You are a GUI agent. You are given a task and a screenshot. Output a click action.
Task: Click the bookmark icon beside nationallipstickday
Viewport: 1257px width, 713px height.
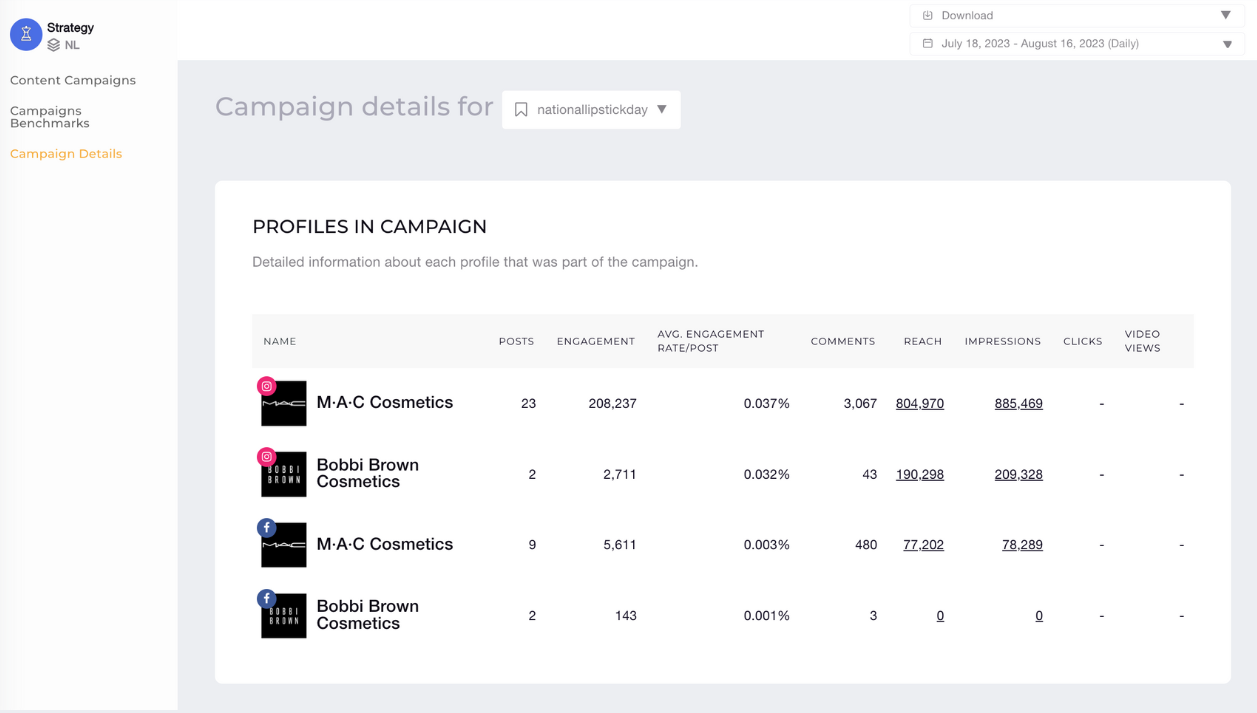click(521, 110)
